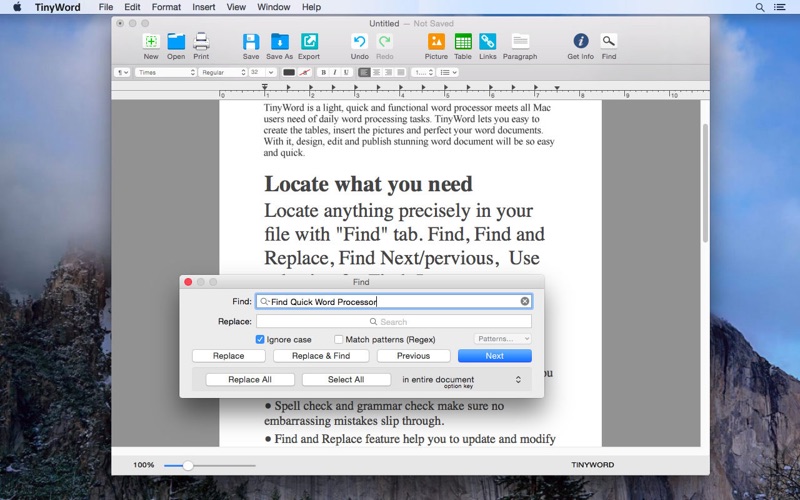Click the Export toolbar icon
Viewport: 800px width, 500px height.
click(x=309, y=41)
